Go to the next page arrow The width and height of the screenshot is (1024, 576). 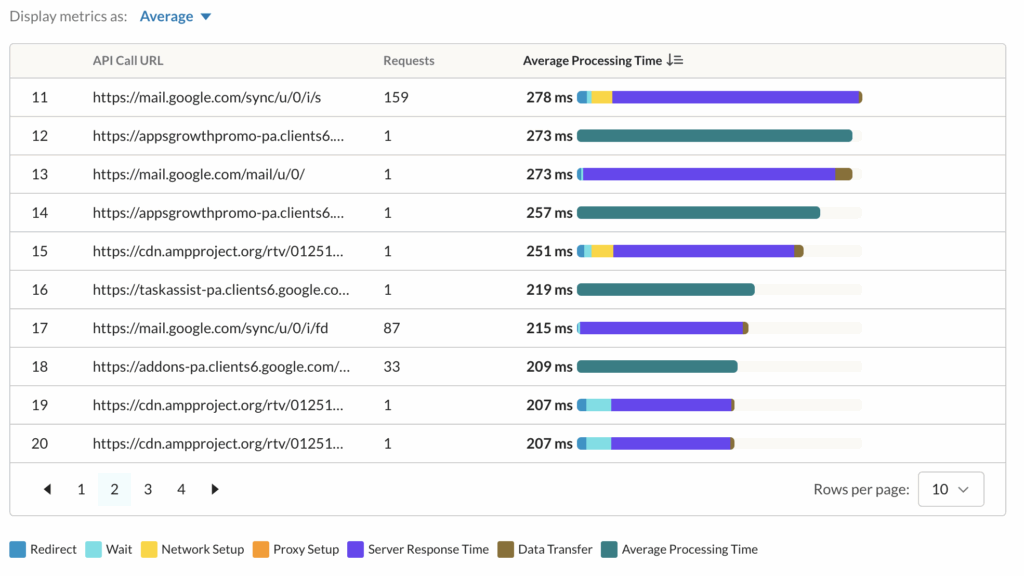tap(214, 489)
